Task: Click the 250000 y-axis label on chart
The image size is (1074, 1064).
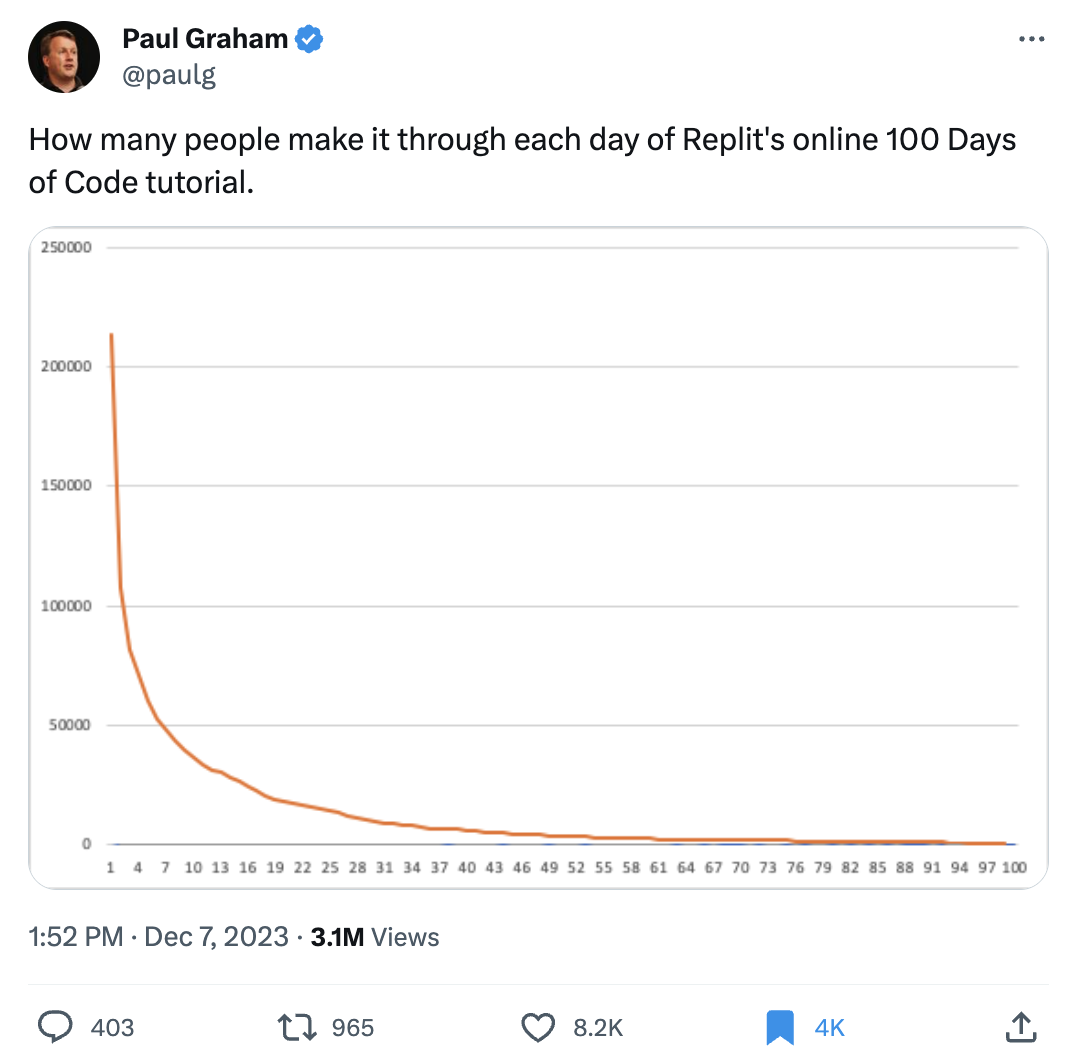Action: [67, 247]
